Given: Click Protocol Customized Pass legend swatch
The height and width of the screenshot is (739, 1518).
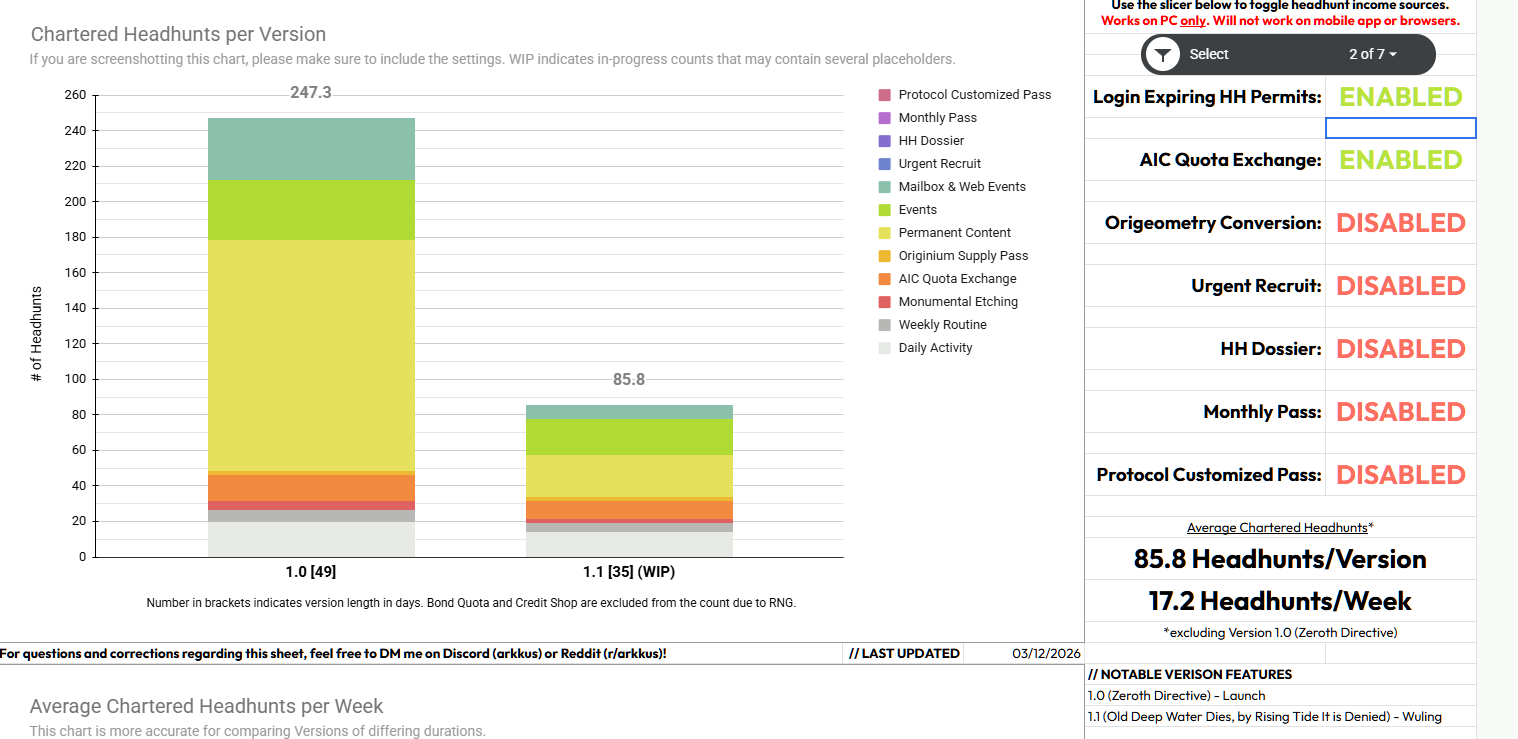Looking at the screenshot, I should [x=884, y=95].
